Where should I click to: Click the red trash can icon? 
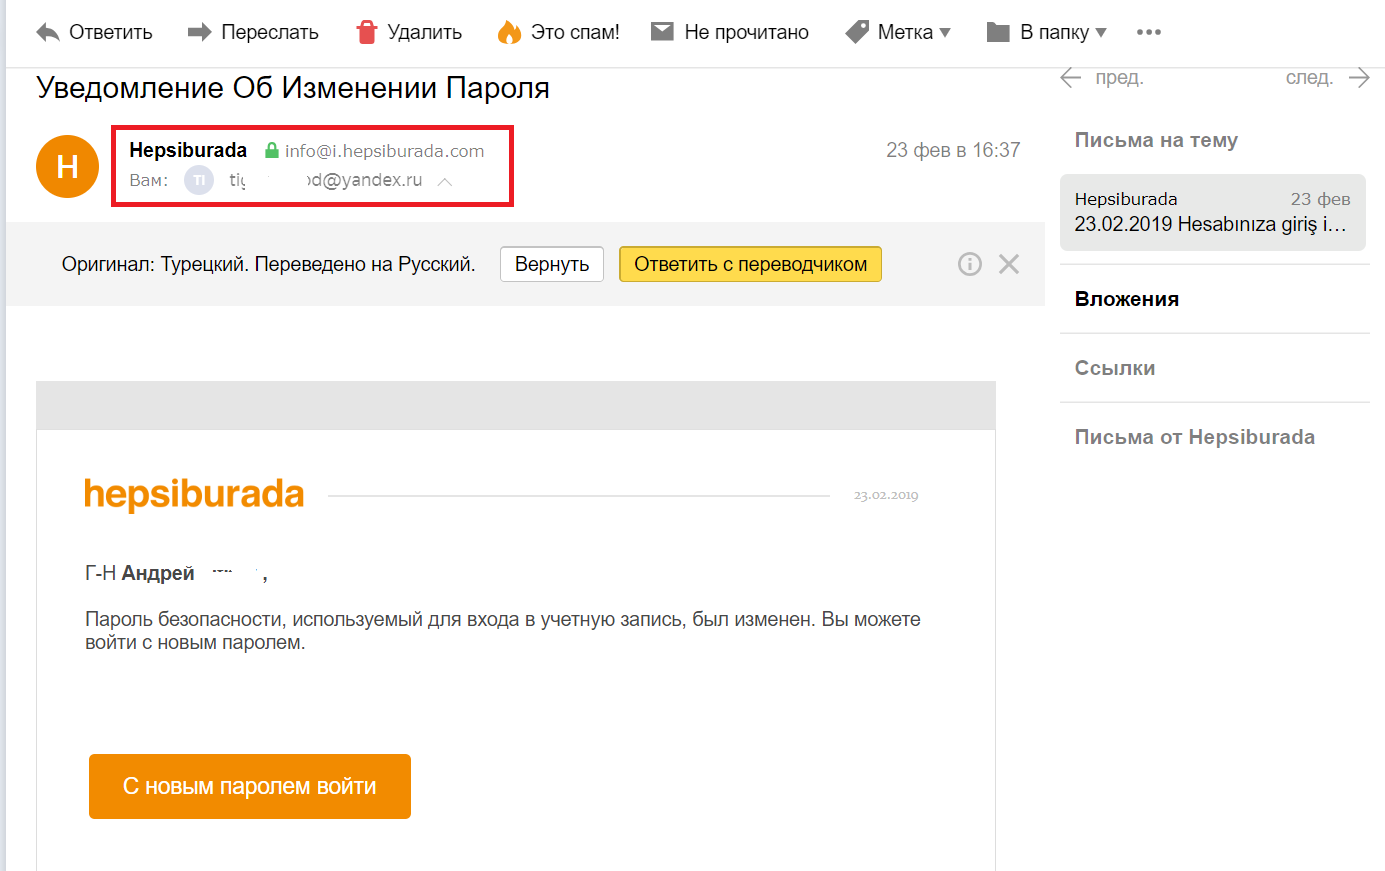click(367, 32)
